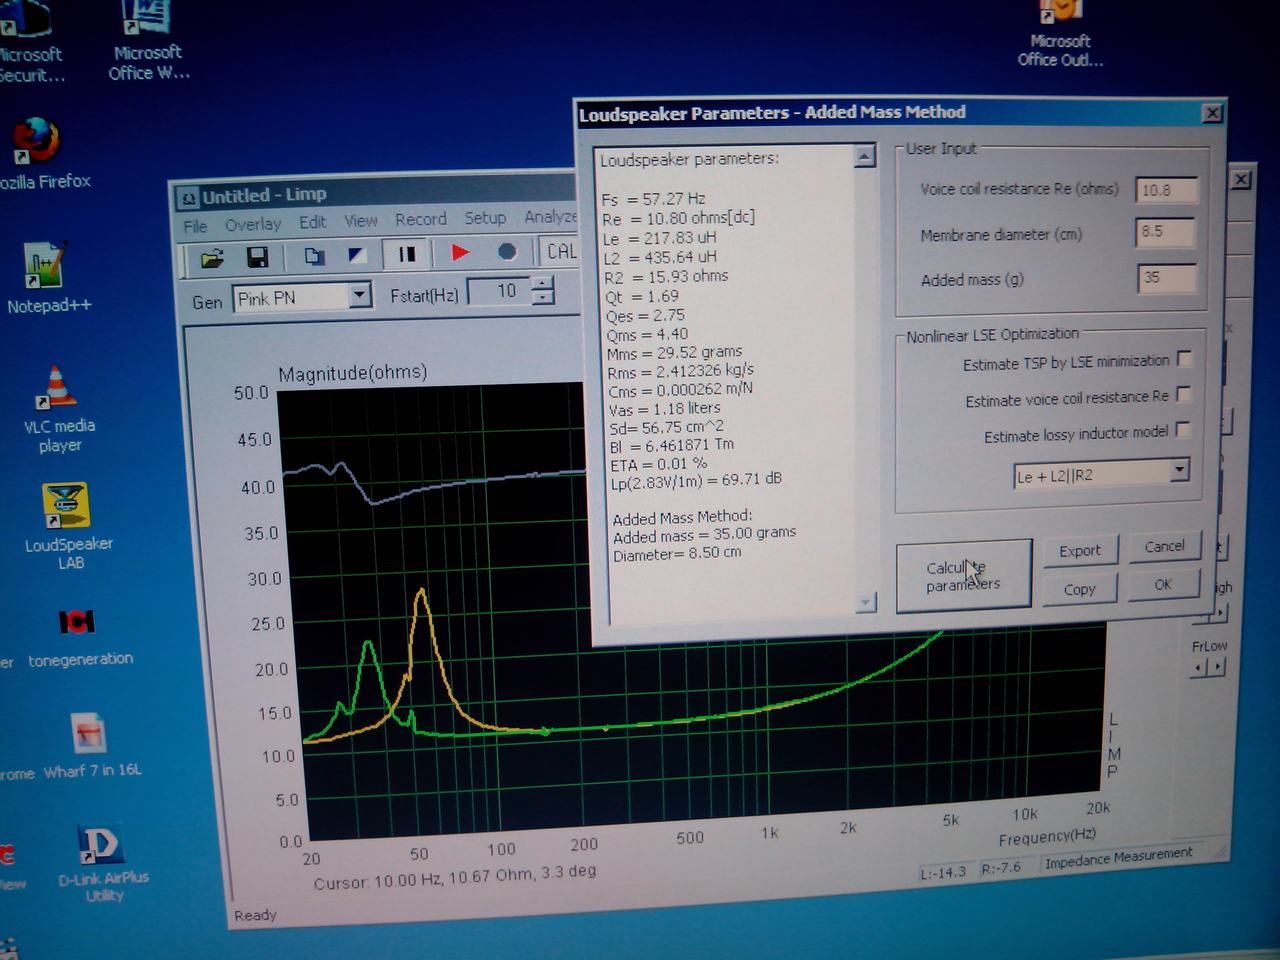Viewport: 1280px width, 960px height.
Task: Open tonegeneration desktop shortcut
Action: (78, 637)
